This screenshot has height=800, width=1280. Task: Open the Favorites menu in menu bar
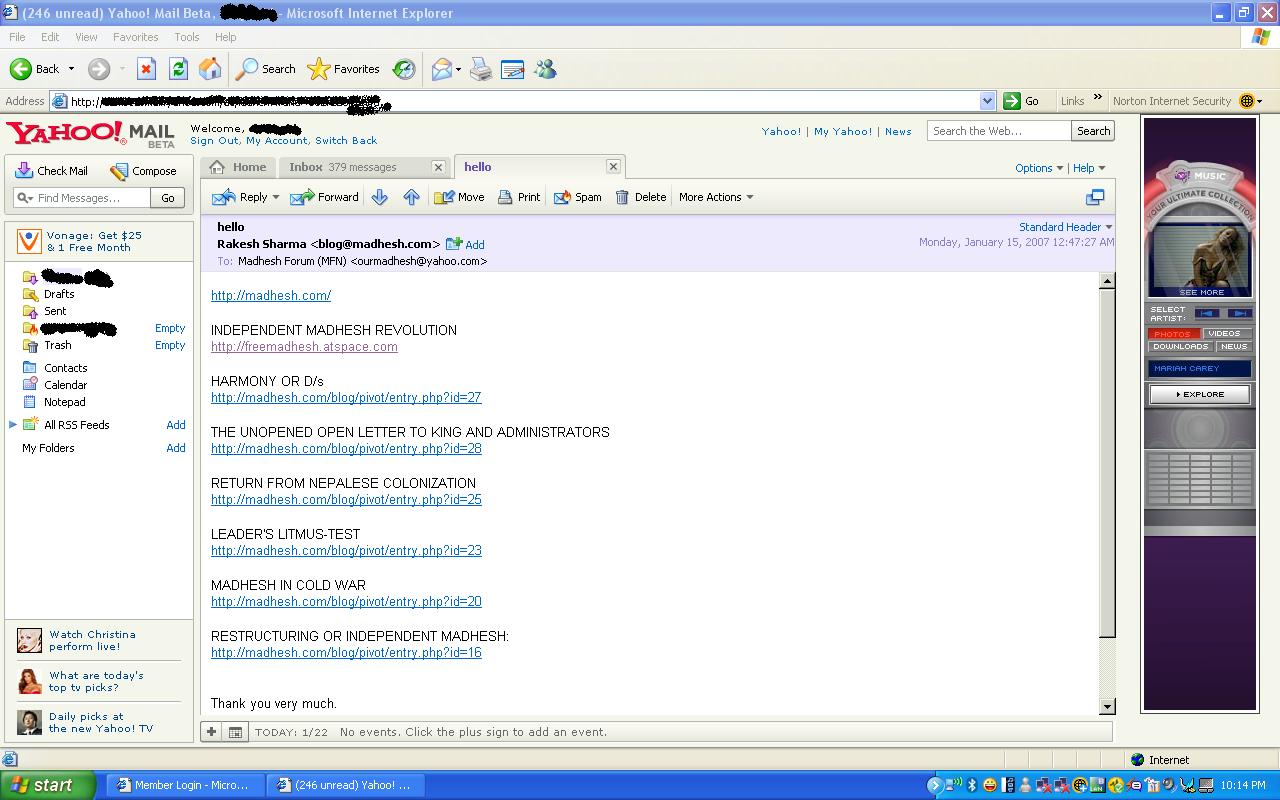135,37
